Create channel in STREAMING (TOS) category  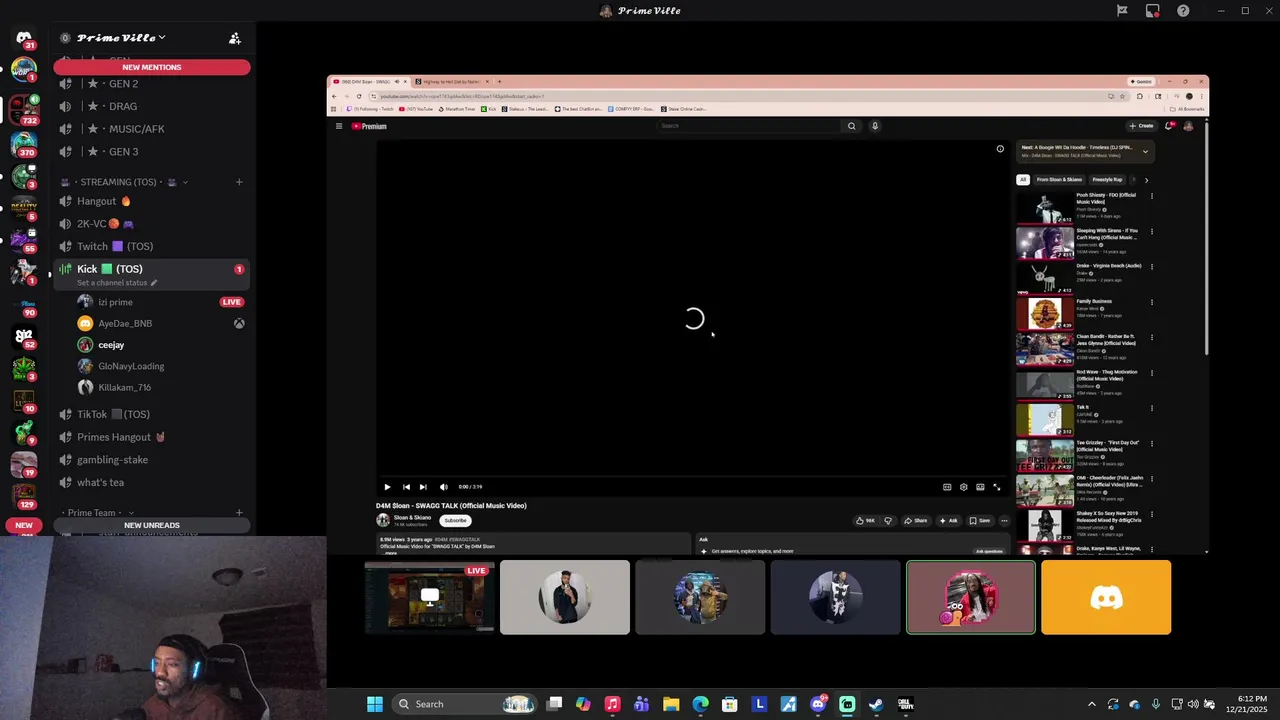pyautogui.click(x=239, y=182)
